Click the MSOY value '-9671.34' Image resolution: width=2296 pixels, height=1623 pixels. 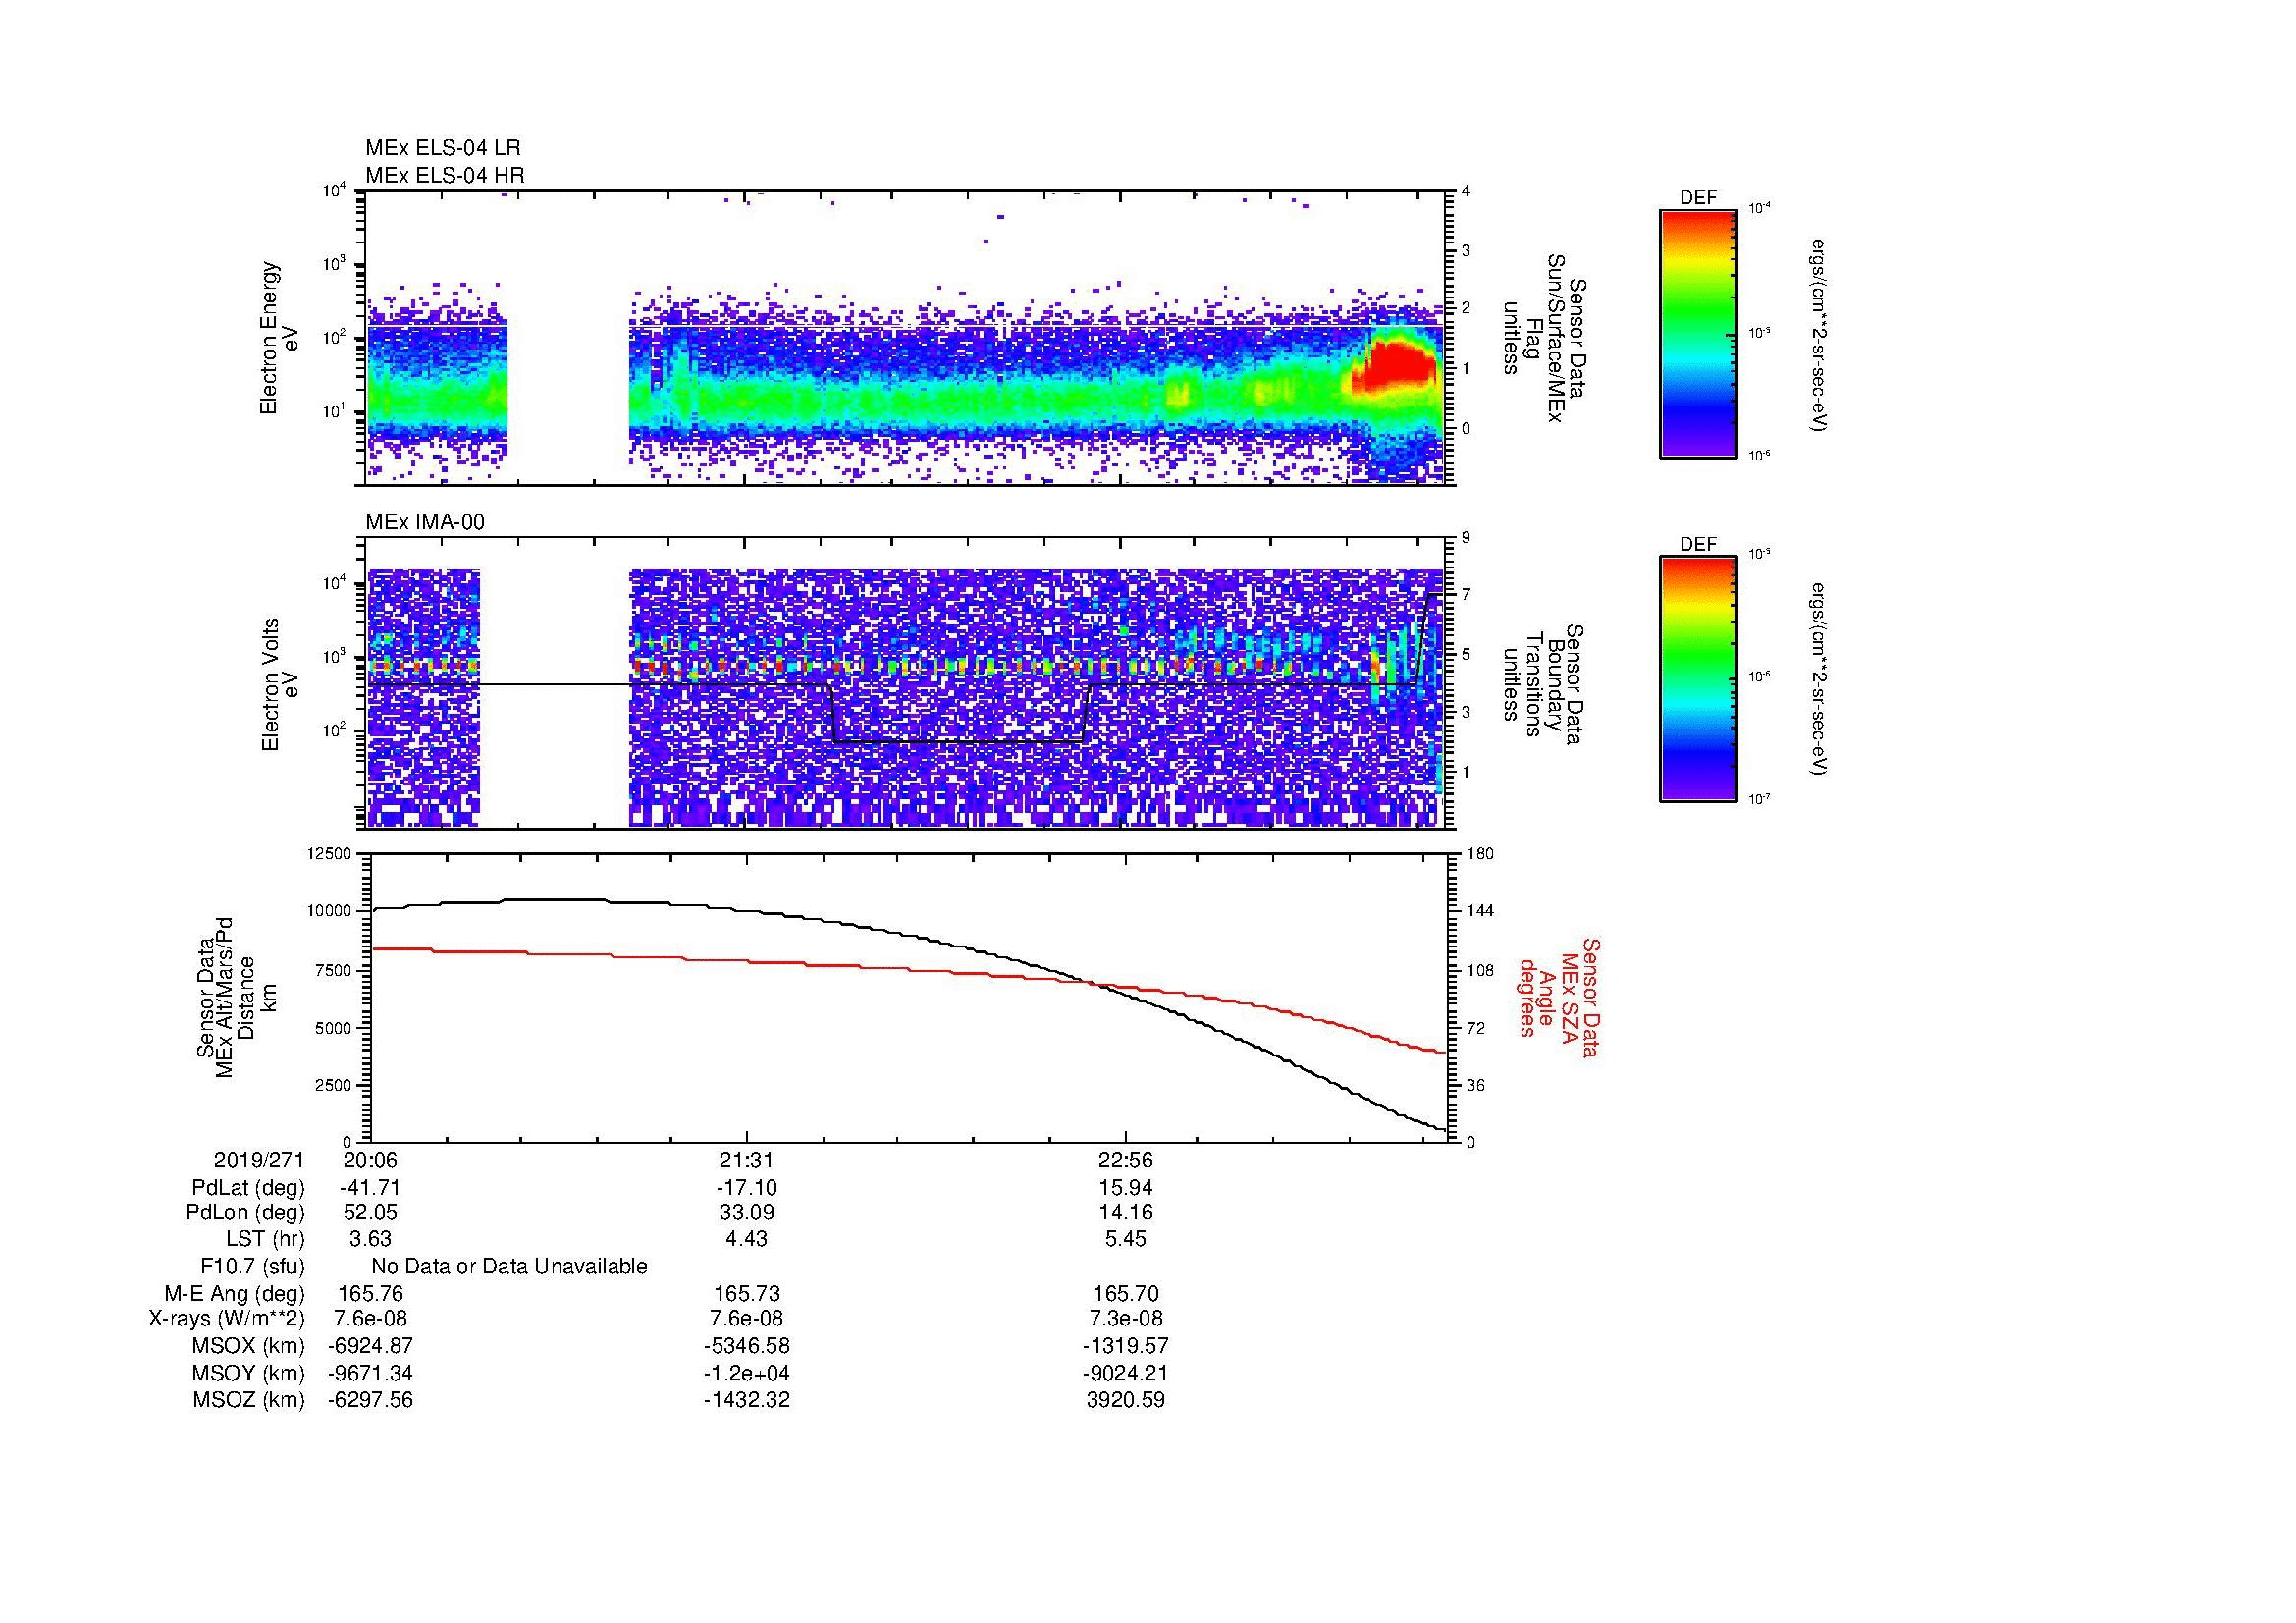[x=370, y=1373]
